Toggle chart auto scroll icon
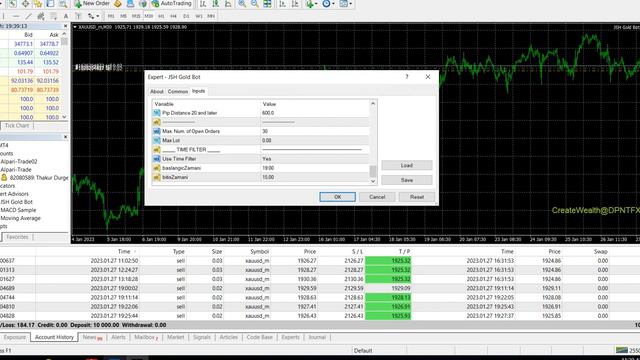This screenshot has height=360, width=640. click(282, 4)
